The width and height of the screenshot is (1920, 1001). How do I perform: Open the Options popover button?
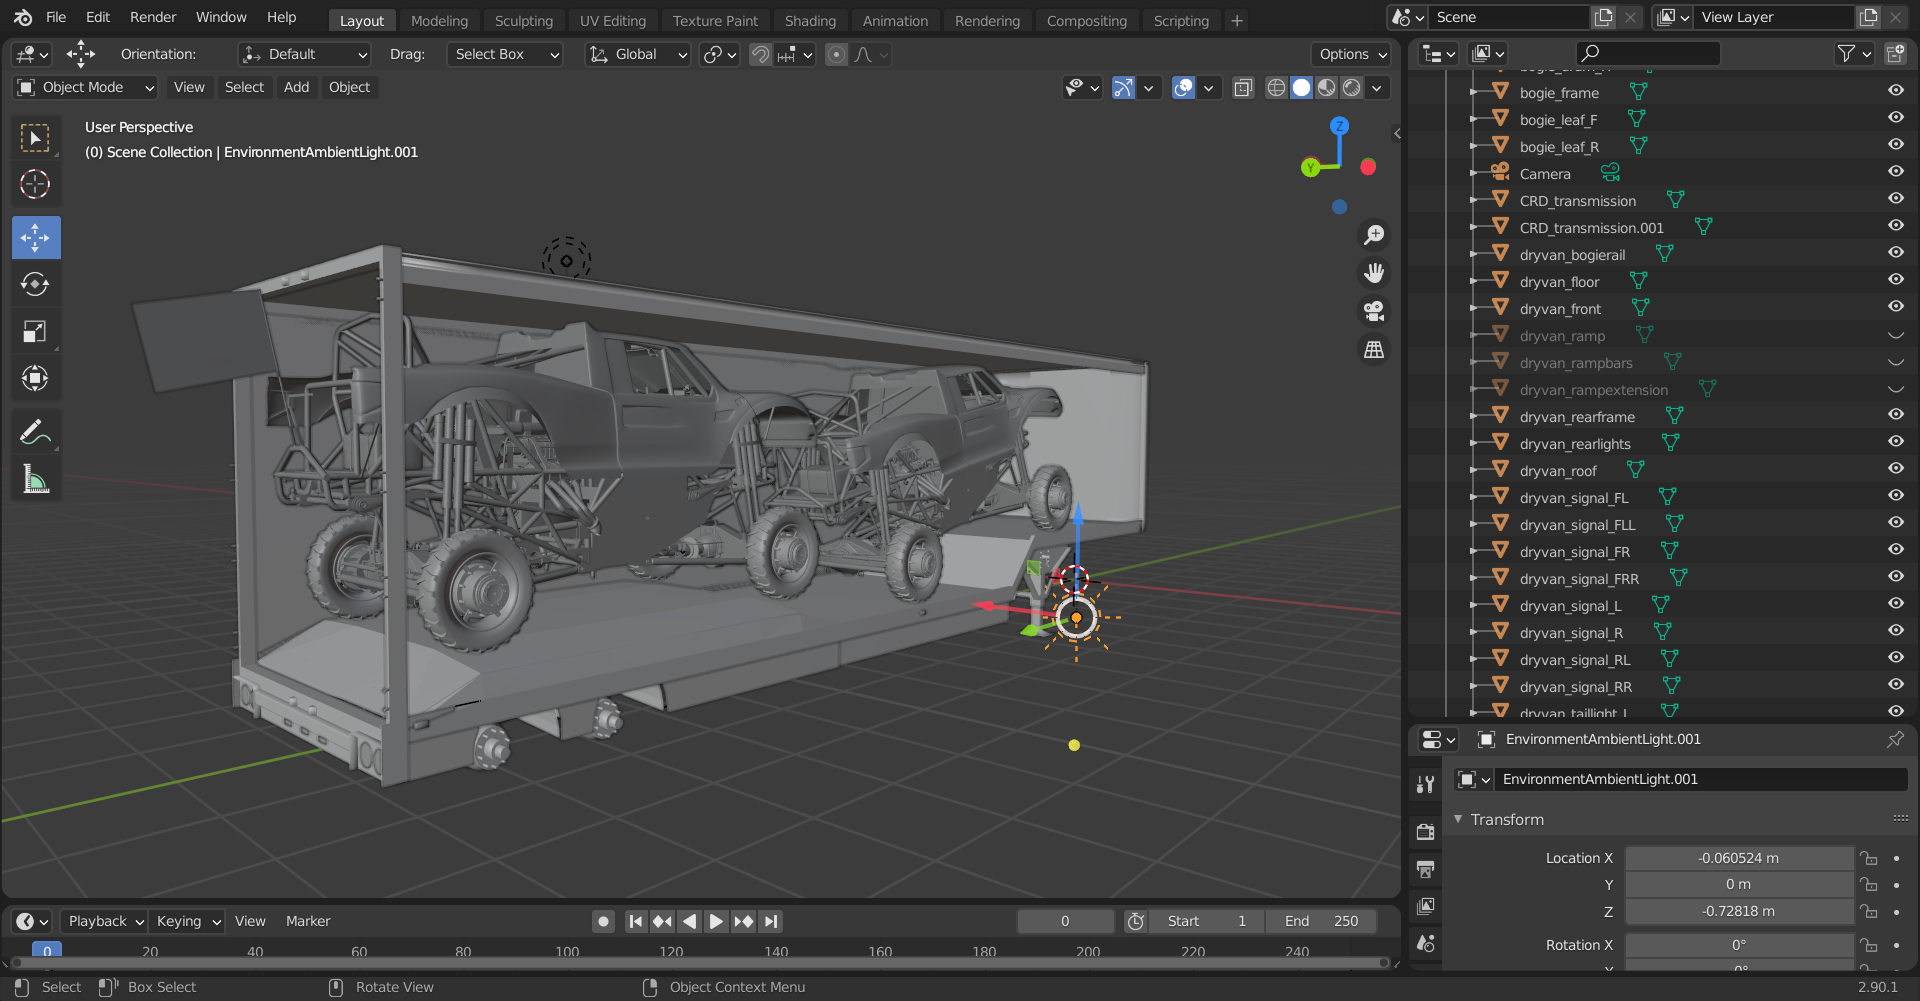[x=1352, y=55]
